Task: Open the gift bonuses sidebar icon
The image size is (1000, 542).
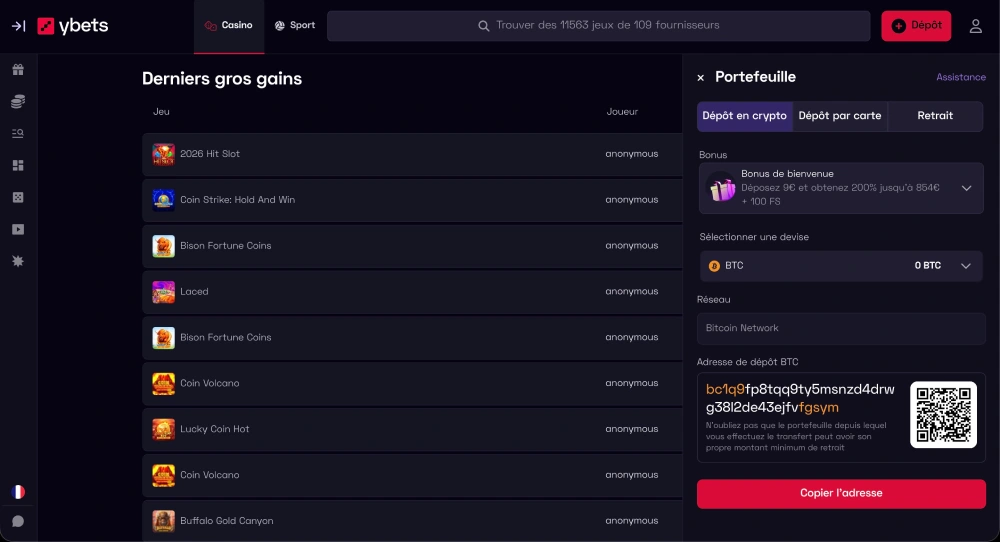Action: [x=18, y=70]
